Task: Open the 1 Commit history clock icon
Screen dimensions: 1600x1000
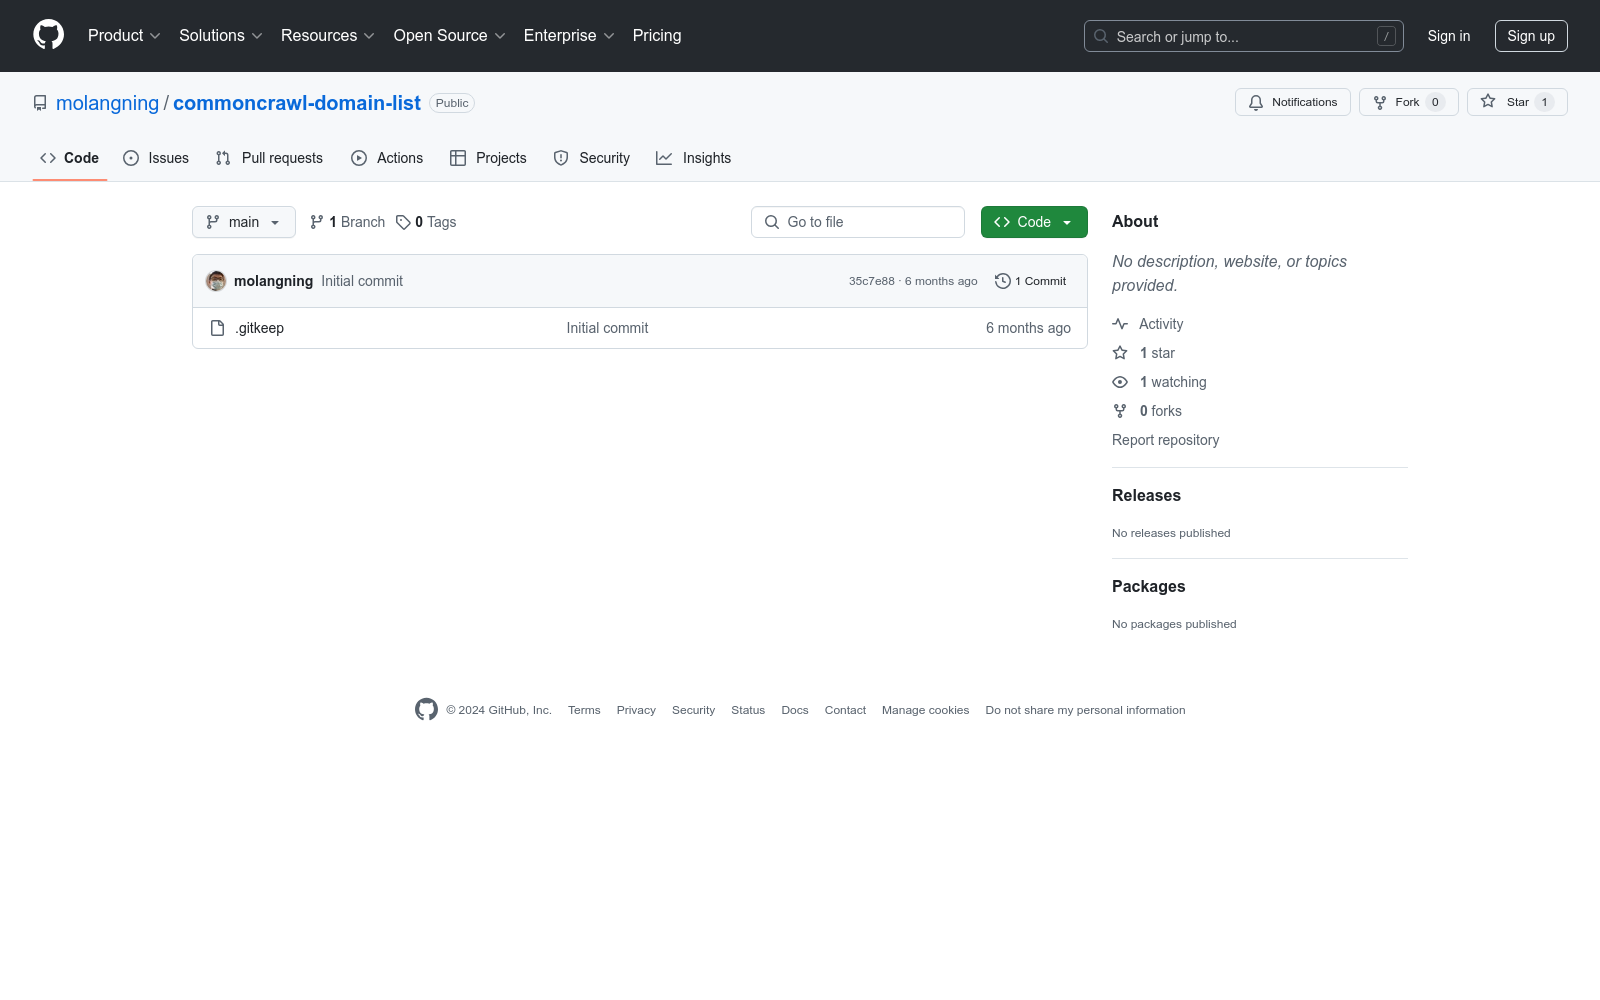Action: point(1003,281)
